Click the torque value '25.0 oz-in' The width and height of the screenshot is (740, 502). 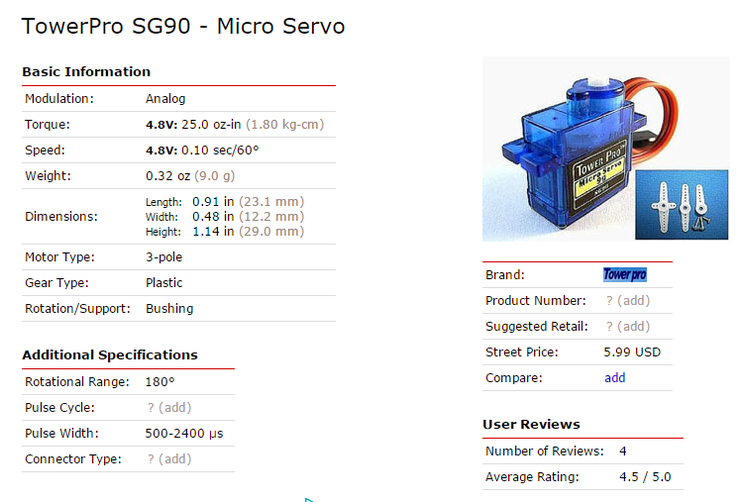point(211,125)
